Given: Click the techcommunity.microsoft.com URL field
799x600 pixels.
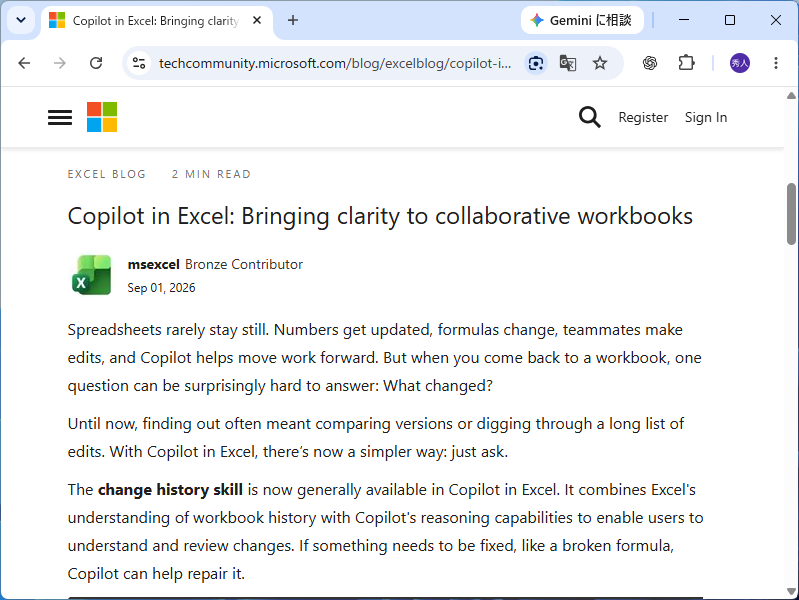Looking at the screenshot, I should (335, 63).
